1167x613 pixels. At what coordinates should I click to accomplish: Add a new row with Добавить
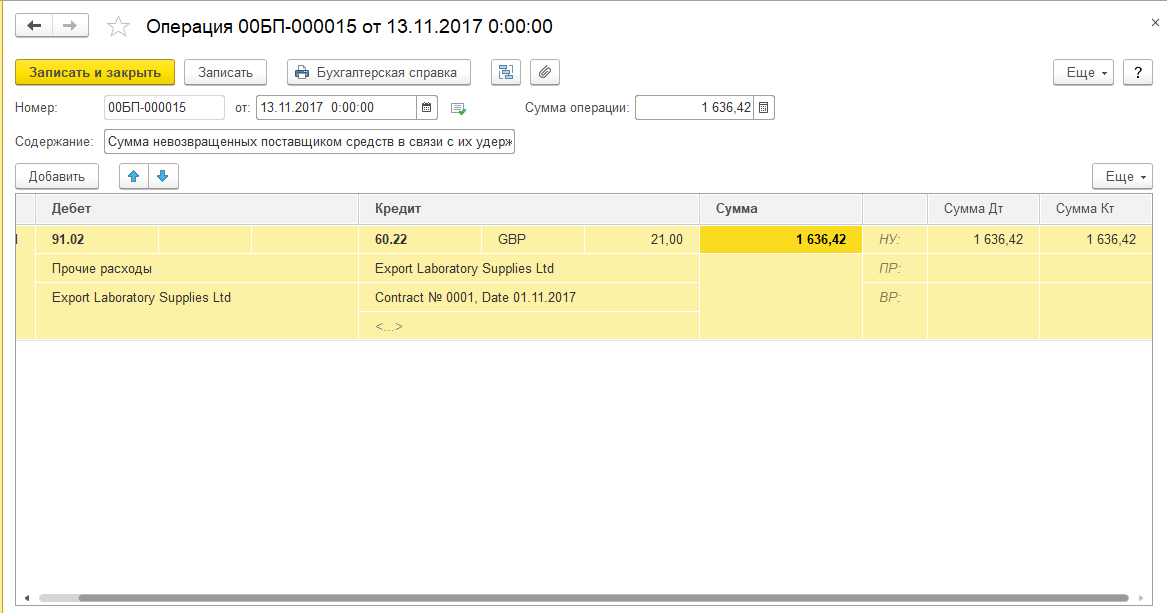pos(57,177)
